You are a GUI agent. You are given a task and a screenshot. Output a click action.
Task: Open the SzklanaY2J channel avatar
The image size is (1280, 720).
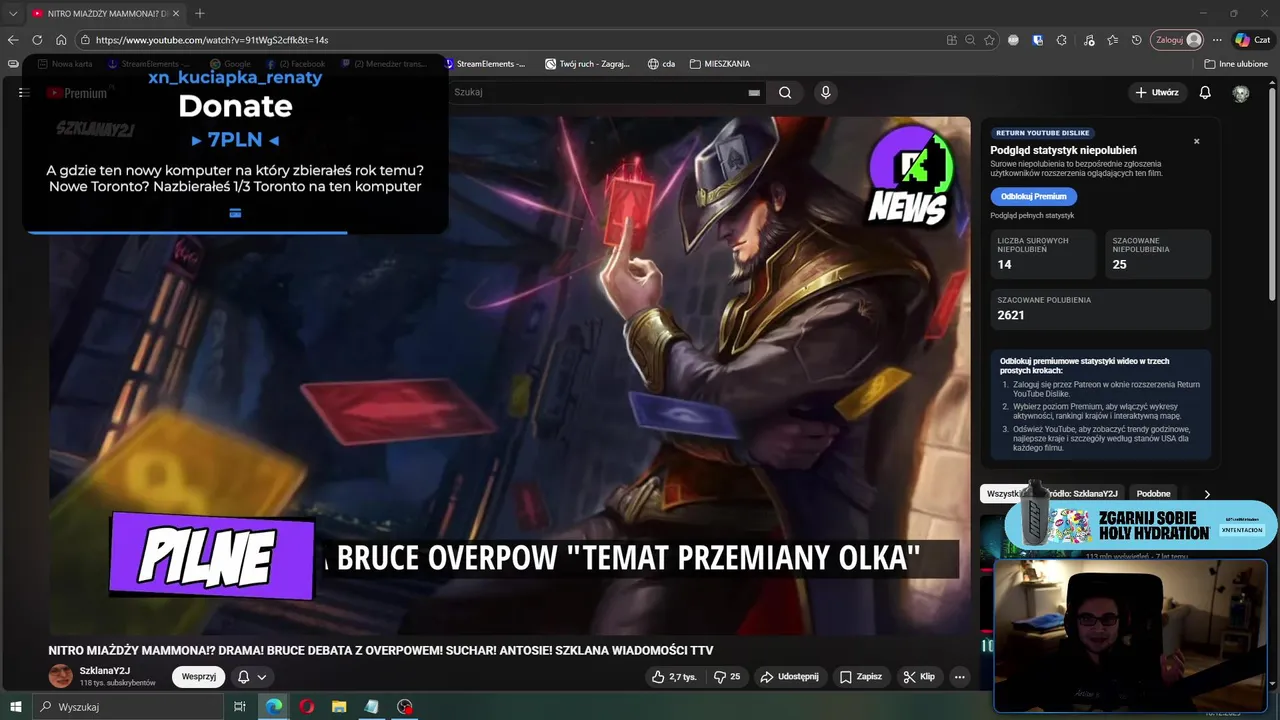coord(61,676)
